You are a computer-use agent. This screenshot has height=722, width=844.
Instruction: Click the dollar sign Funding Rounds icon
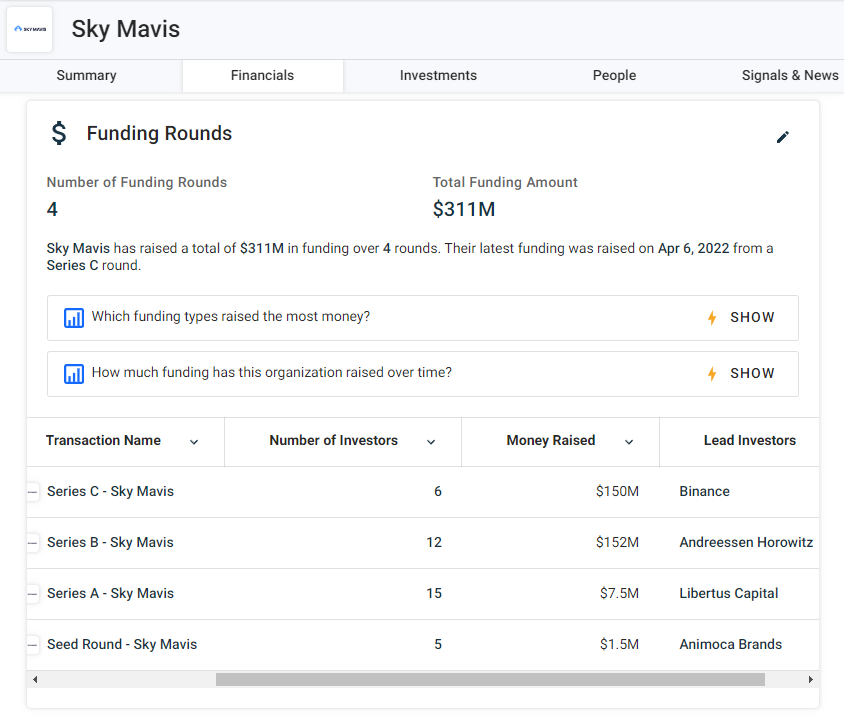[x=59, y=134]
